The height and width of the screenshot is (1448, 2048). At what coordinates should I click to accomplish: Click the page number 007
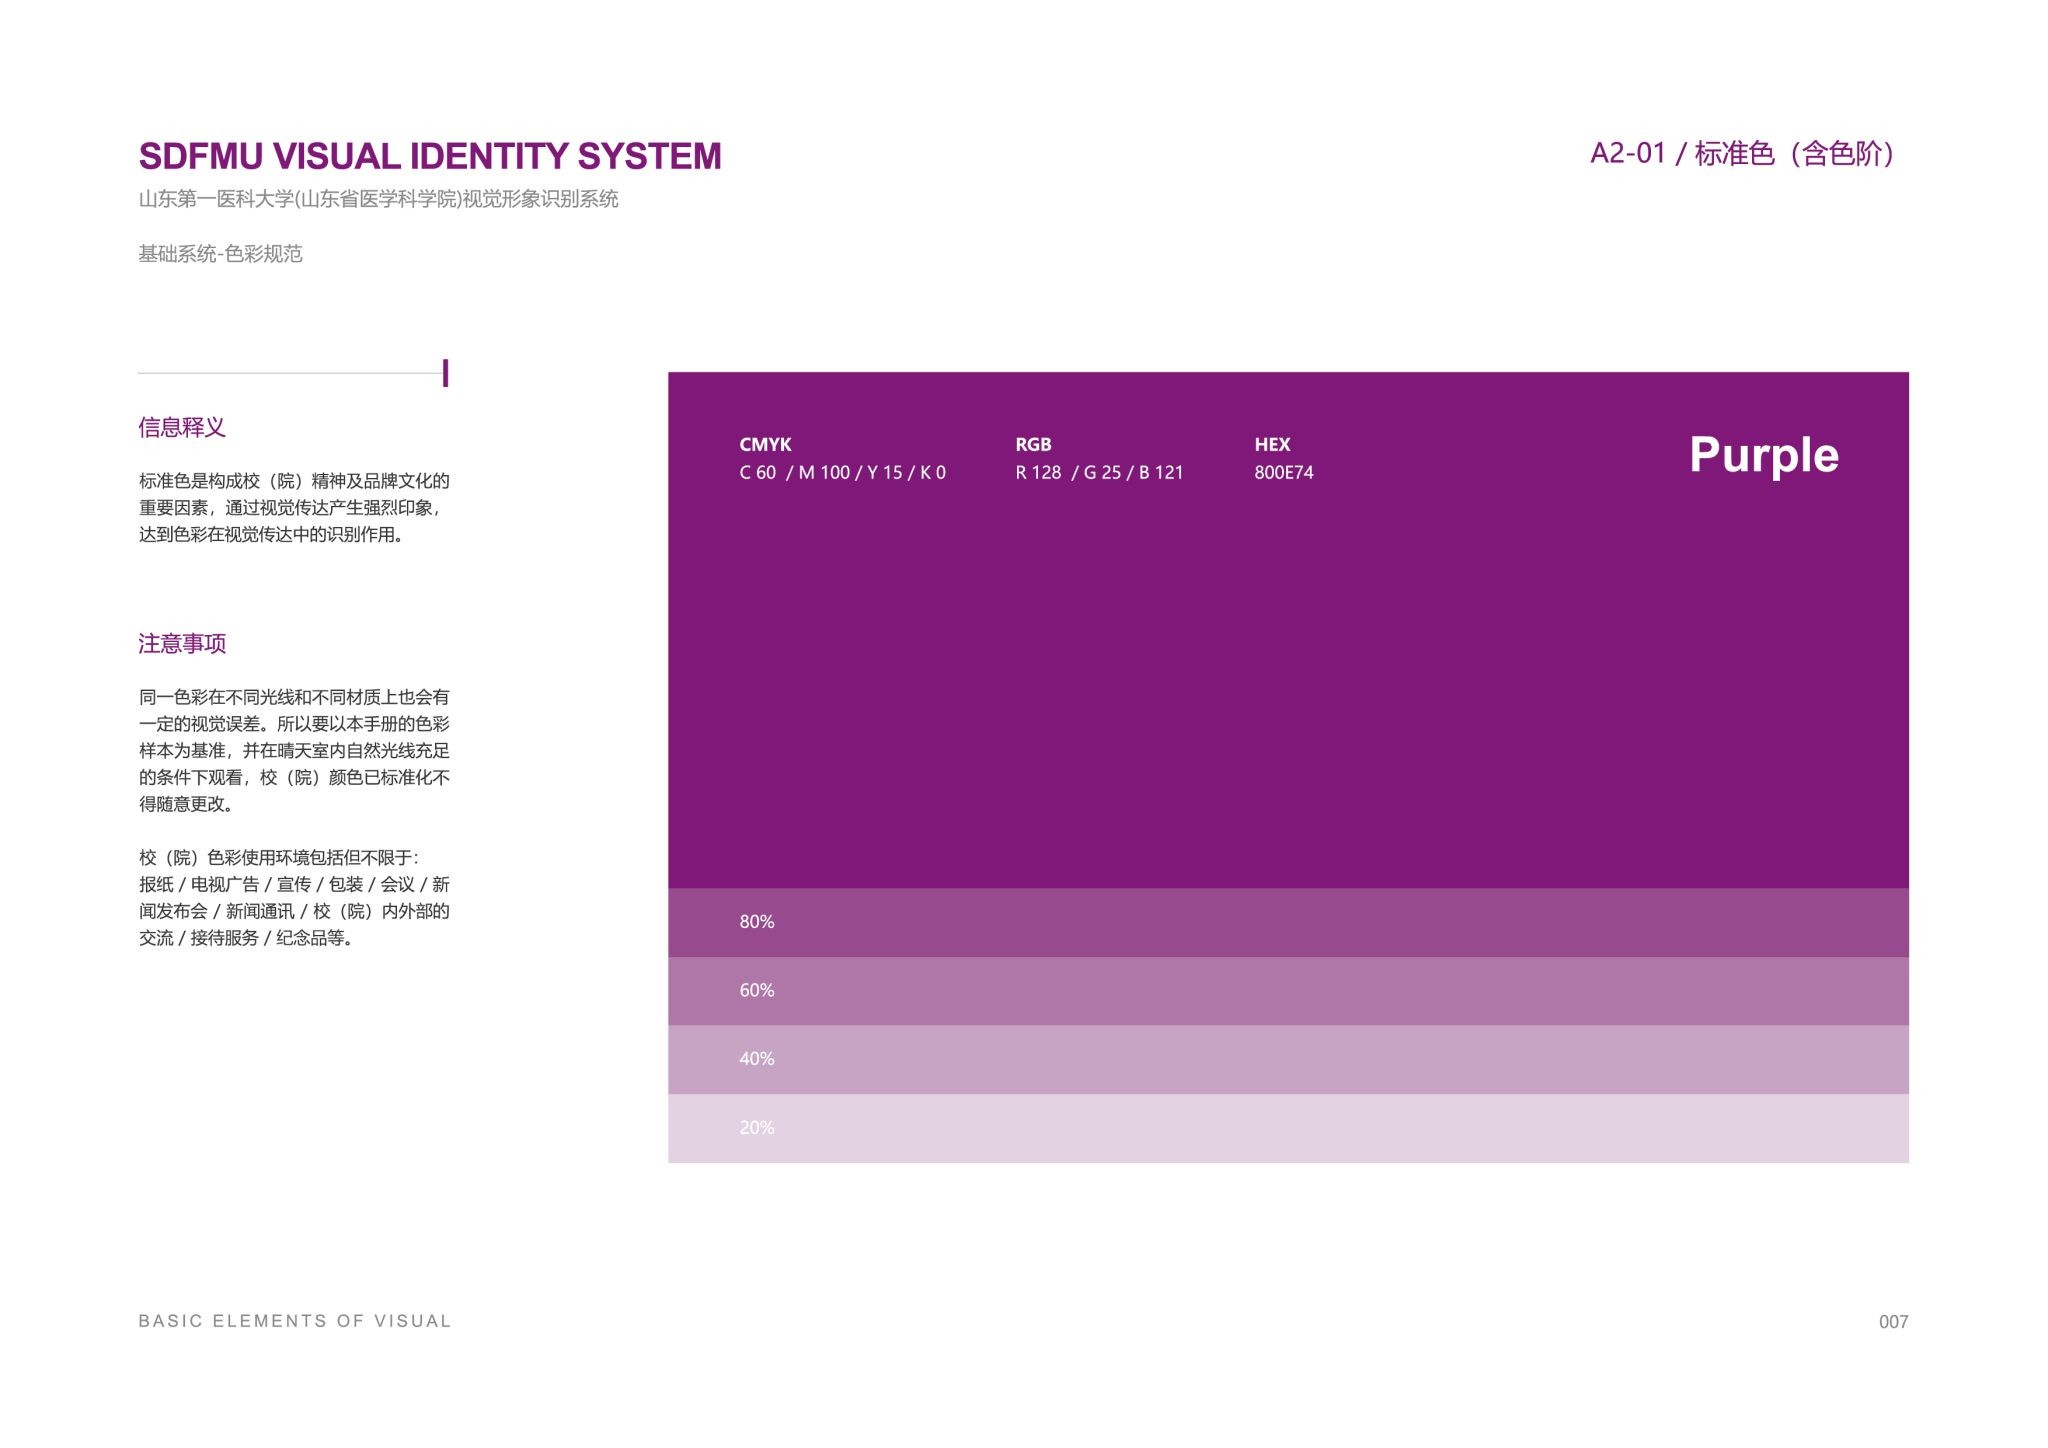tap(1892, 1322)
